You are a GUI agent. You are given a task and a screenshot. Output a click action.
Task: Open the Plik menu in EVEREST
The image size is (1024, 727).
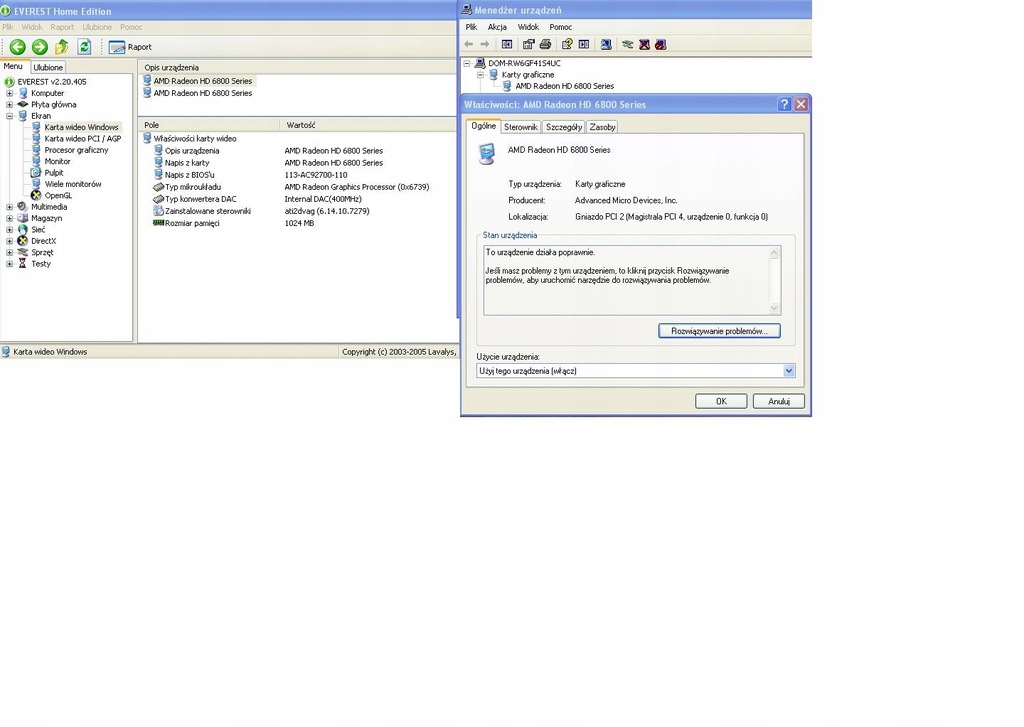click(x=8, y=27)
